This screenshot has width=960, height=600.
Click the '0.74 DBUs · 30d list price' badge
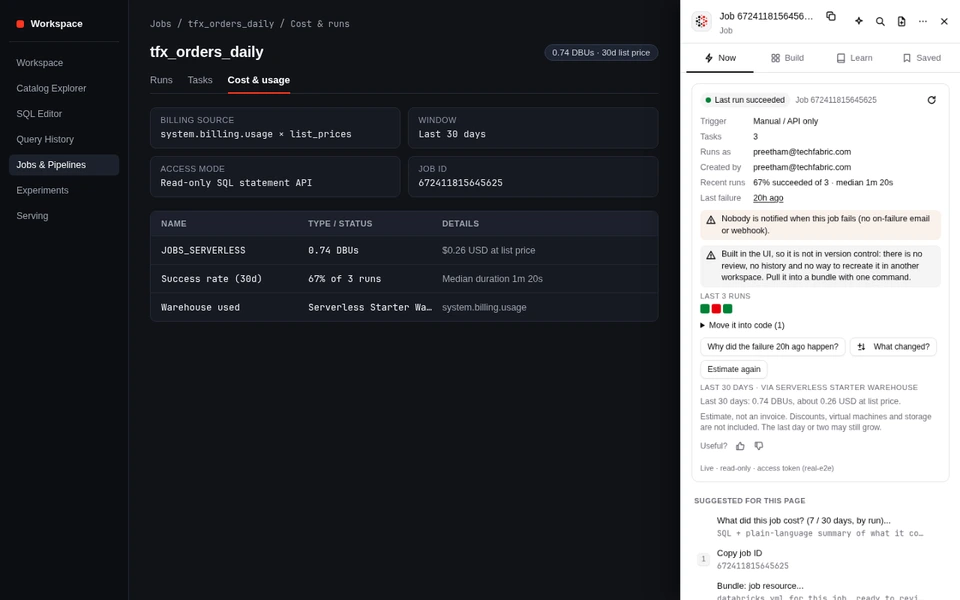click(x=601, y=53)
